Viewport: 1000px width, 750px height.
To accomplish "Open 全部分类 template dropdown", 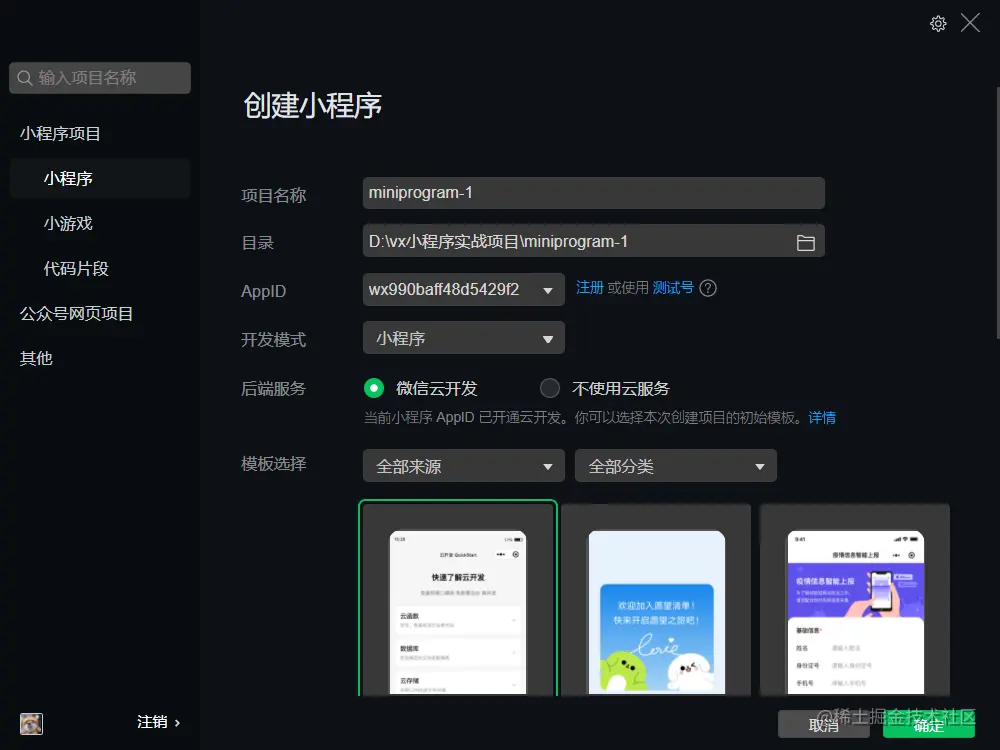I will click(675, 466).
